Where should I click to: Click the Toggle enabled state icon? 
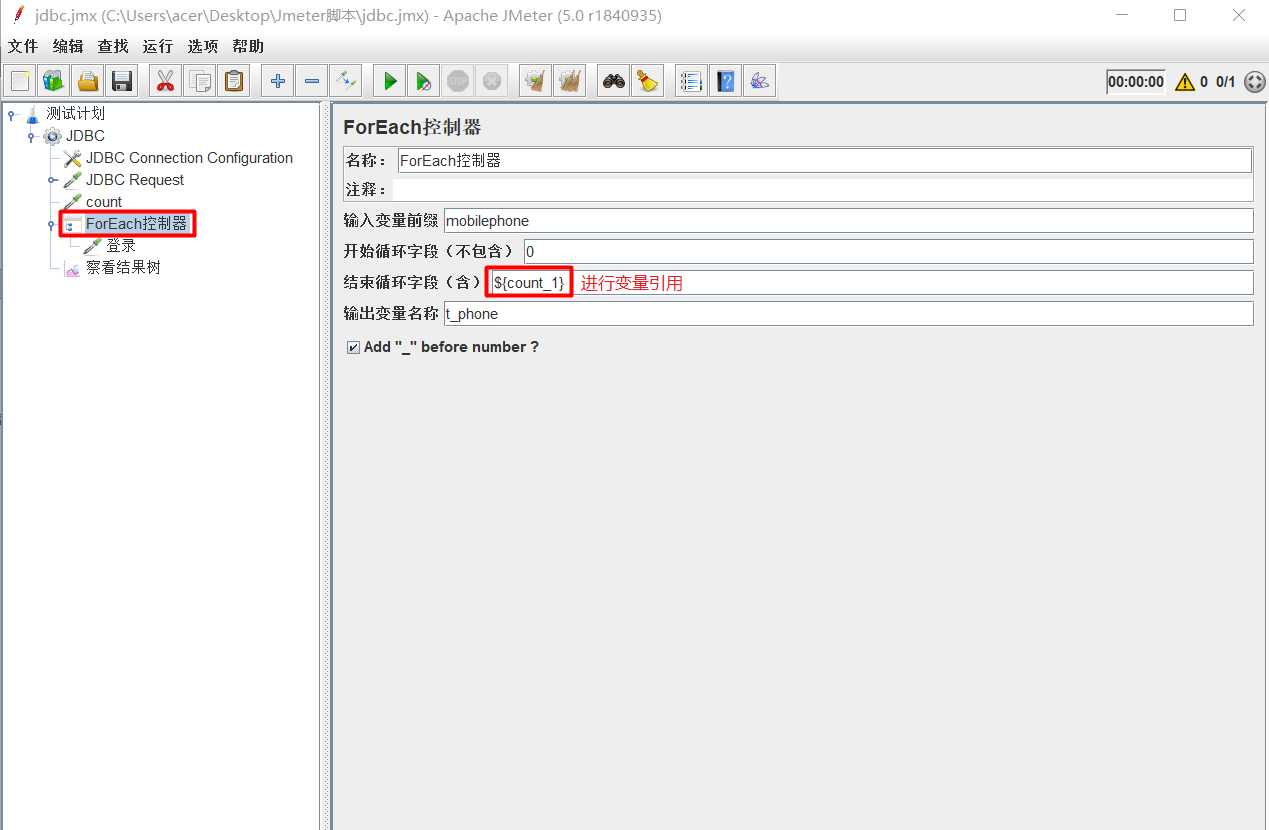346,81
